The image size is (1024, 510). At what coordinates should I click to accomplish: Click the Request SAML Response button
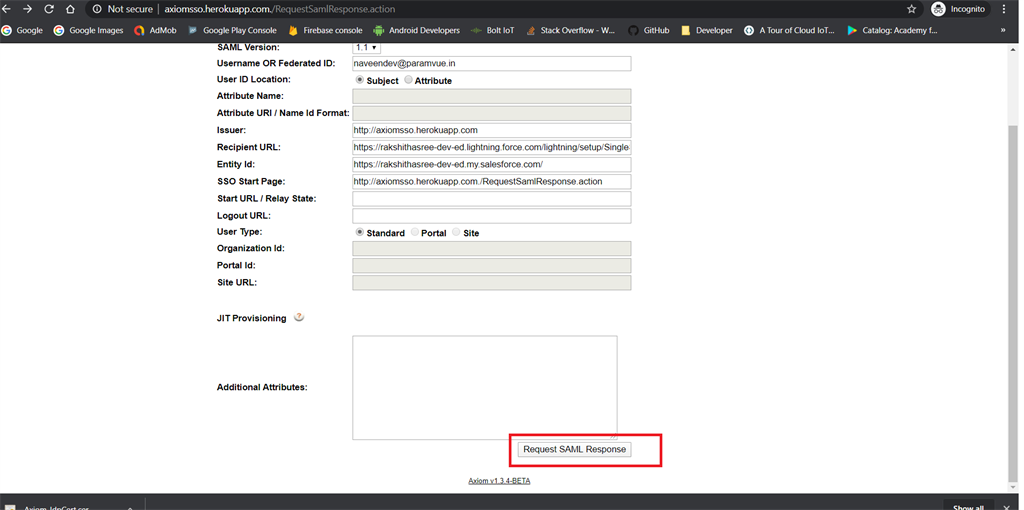[x=574, y=449]
